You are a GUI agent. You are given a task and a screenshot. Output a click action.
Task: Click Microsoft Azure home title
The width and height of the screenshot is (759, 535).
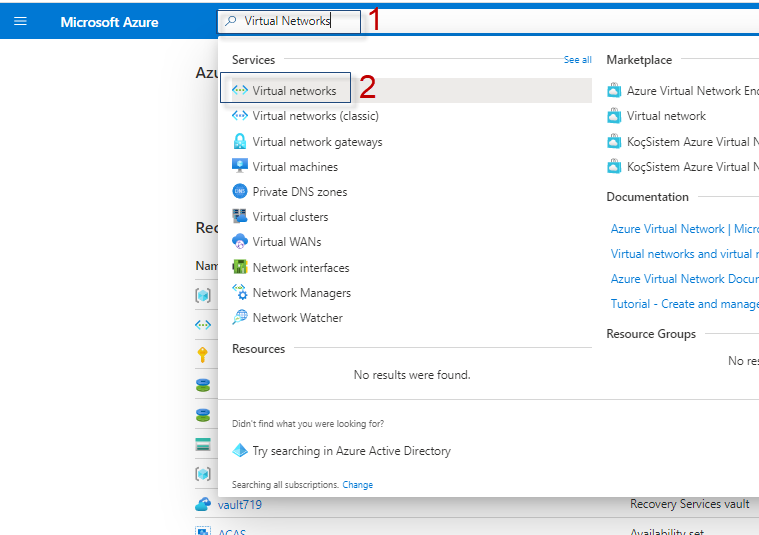[109, 22]
